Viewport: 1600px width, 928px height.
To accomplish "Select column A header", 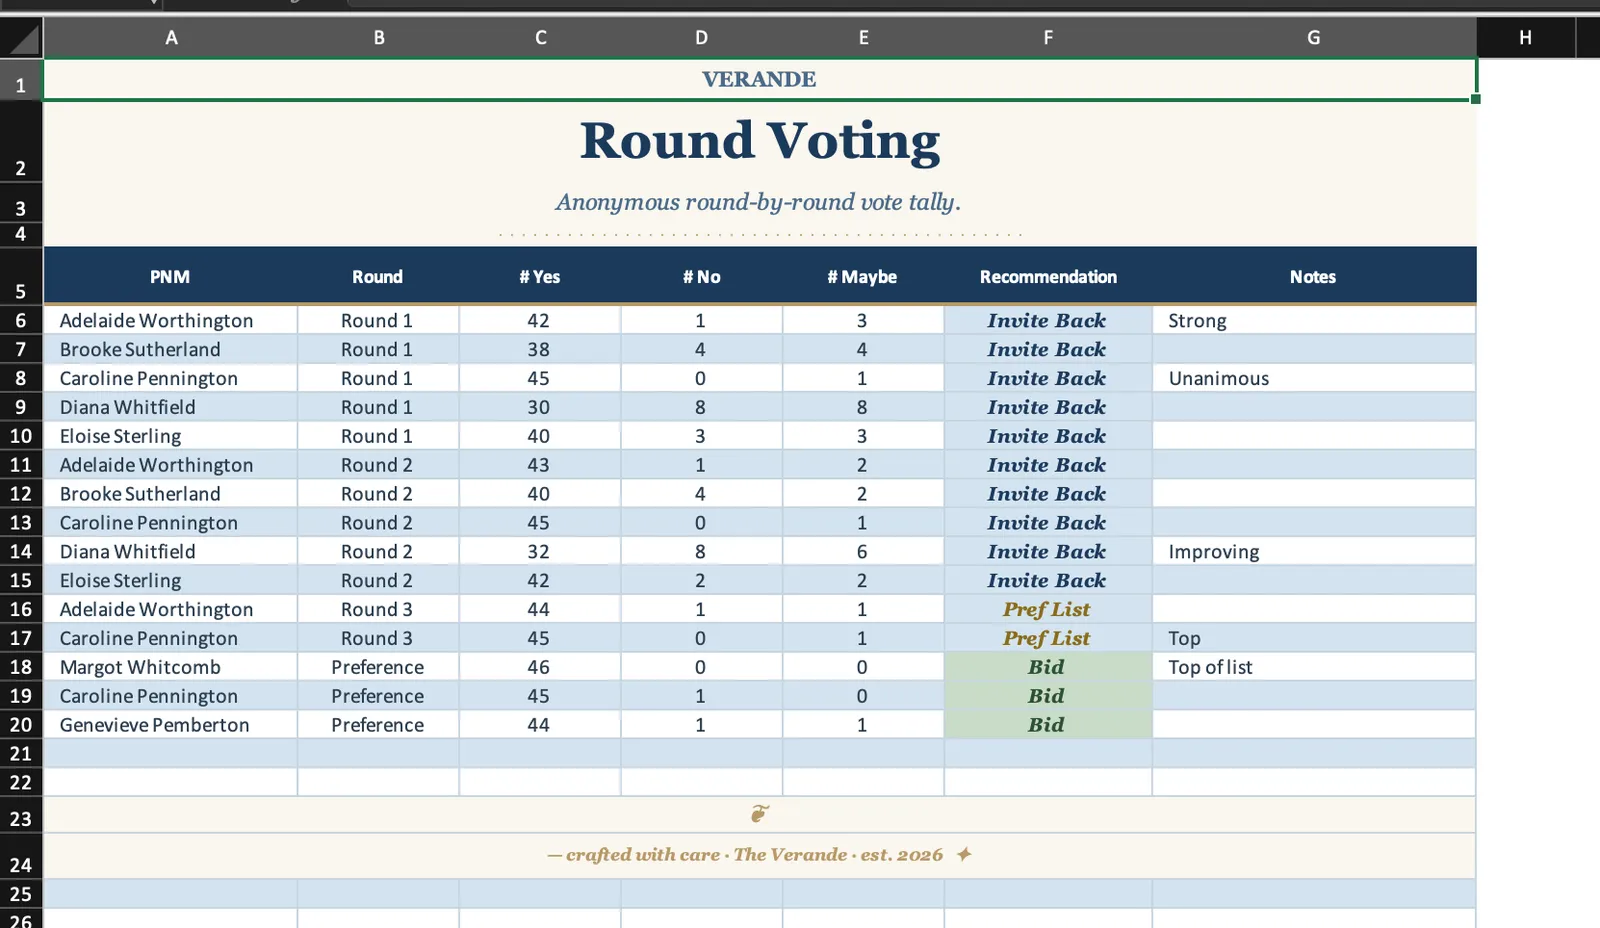I will click(171, 38).
